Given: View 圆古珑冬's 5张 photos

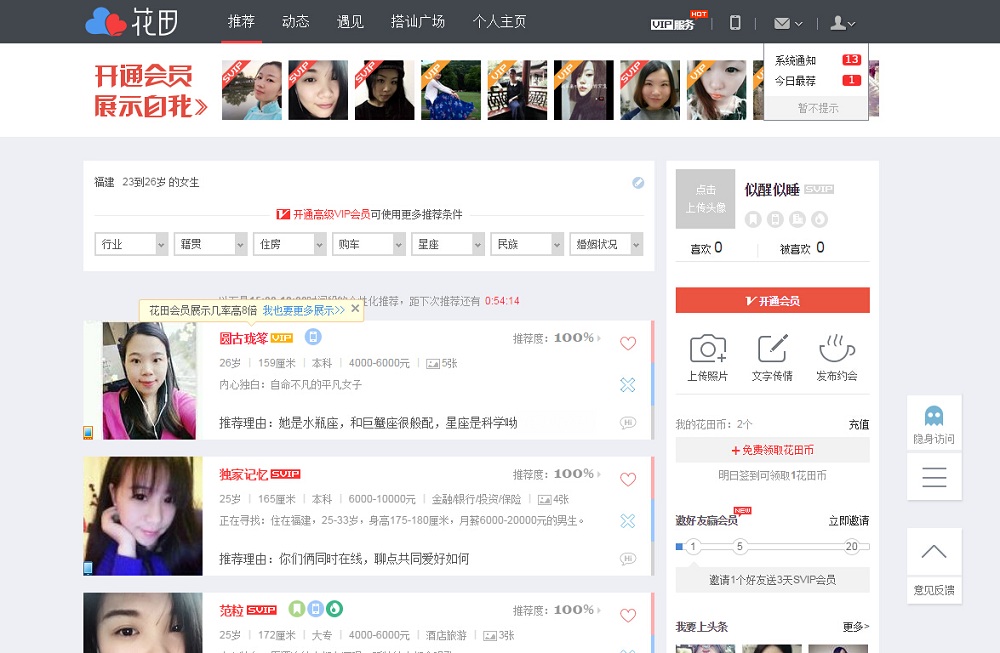Looking at the screenshot, I should click(x=442, y=363).
